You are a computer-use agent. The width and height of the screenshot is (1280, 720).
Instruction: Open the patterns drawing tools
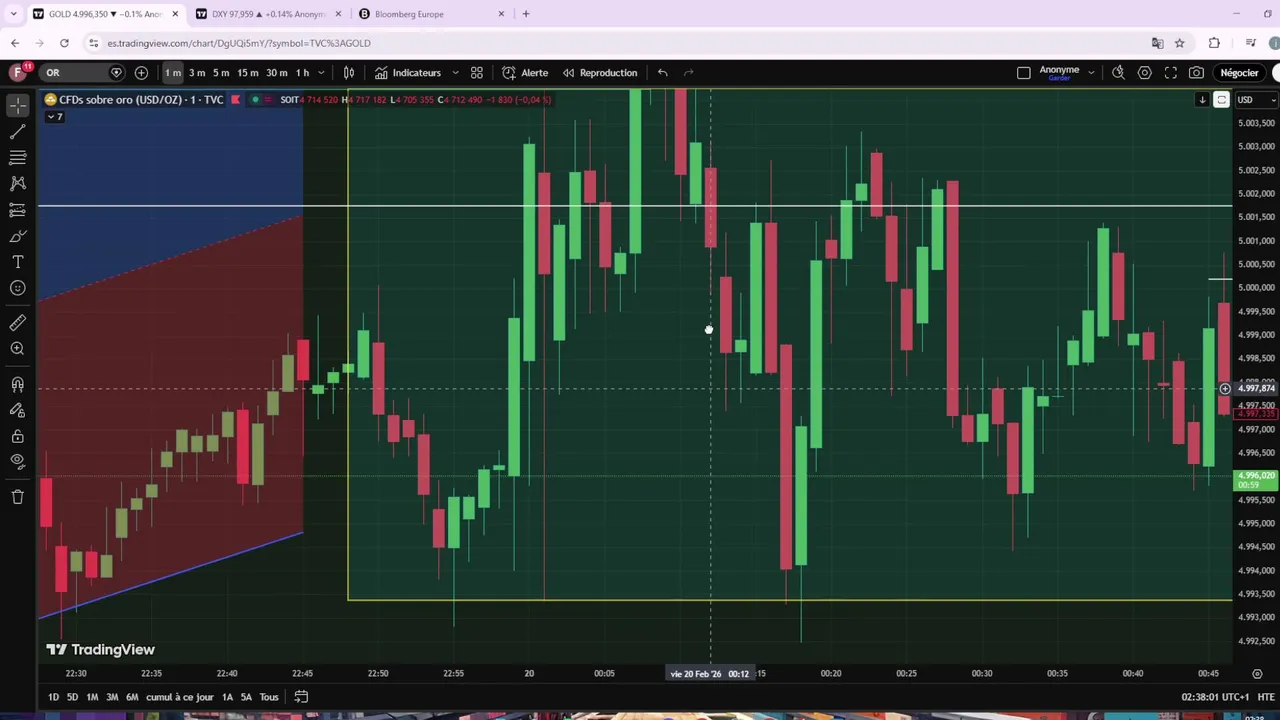point(17,183)
